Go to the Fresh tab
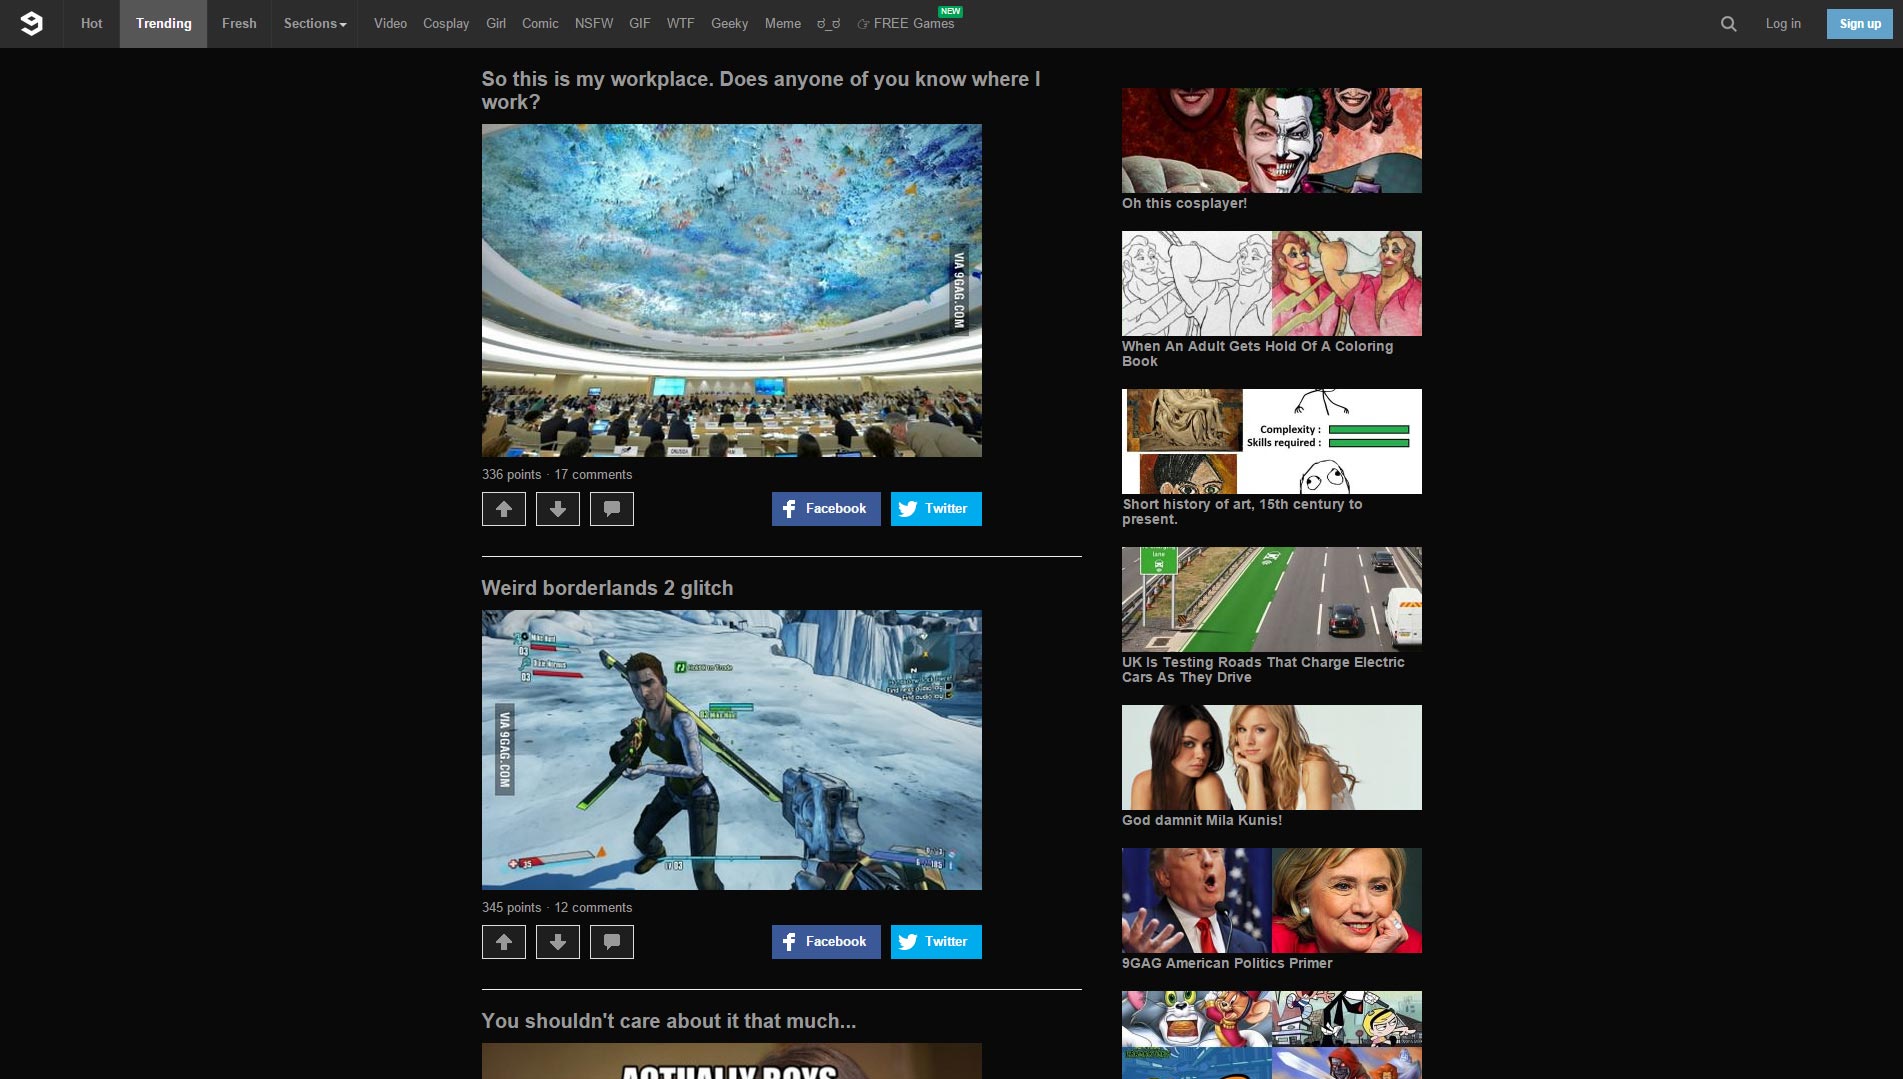 239,24
